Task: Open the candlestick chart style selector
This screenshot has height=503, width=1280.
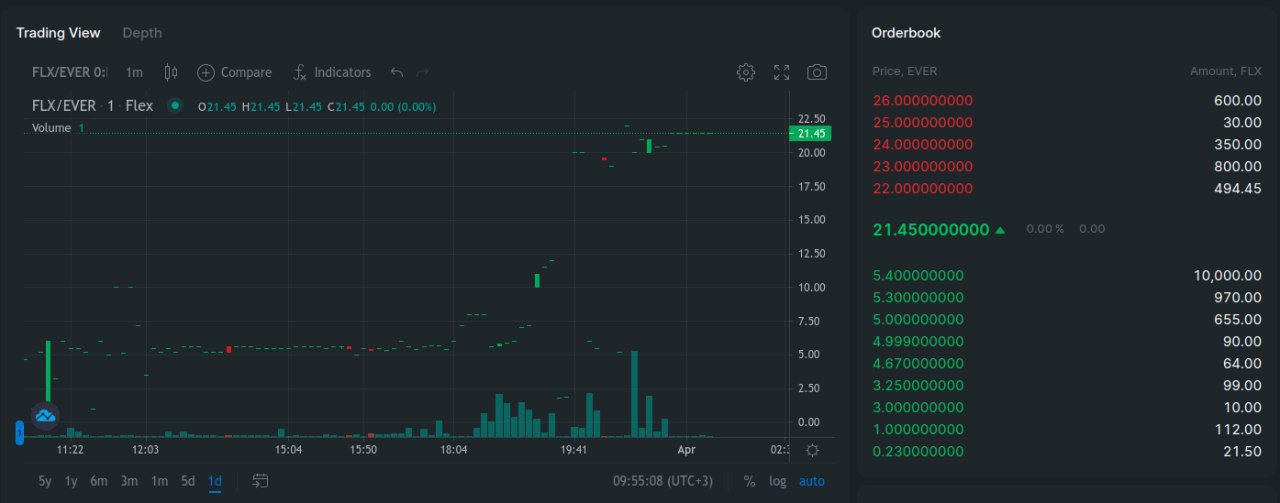Action: click(170, 72)
